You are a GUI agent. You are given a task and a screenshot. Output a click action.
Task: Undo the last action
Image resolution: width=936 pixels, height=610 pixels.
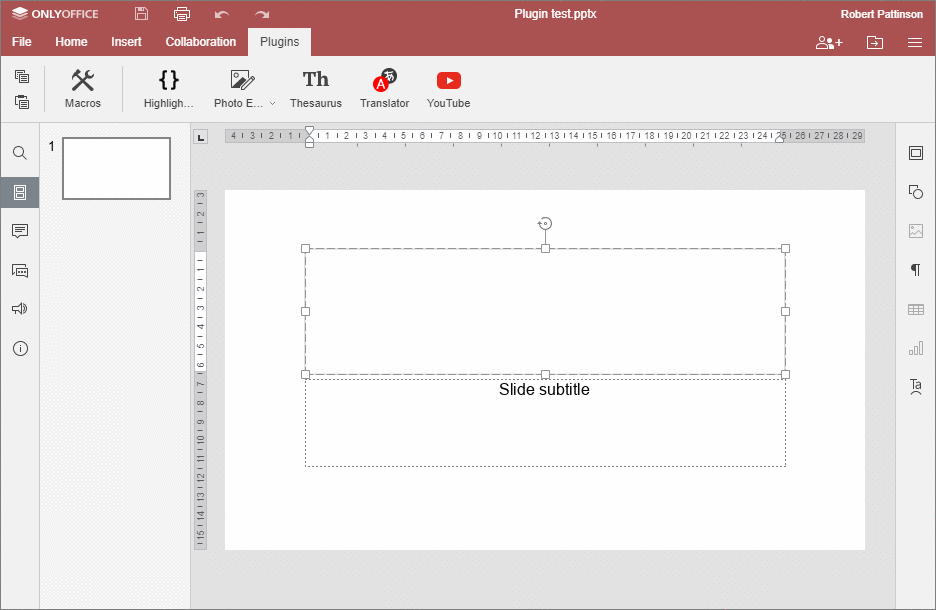point(222,14)
